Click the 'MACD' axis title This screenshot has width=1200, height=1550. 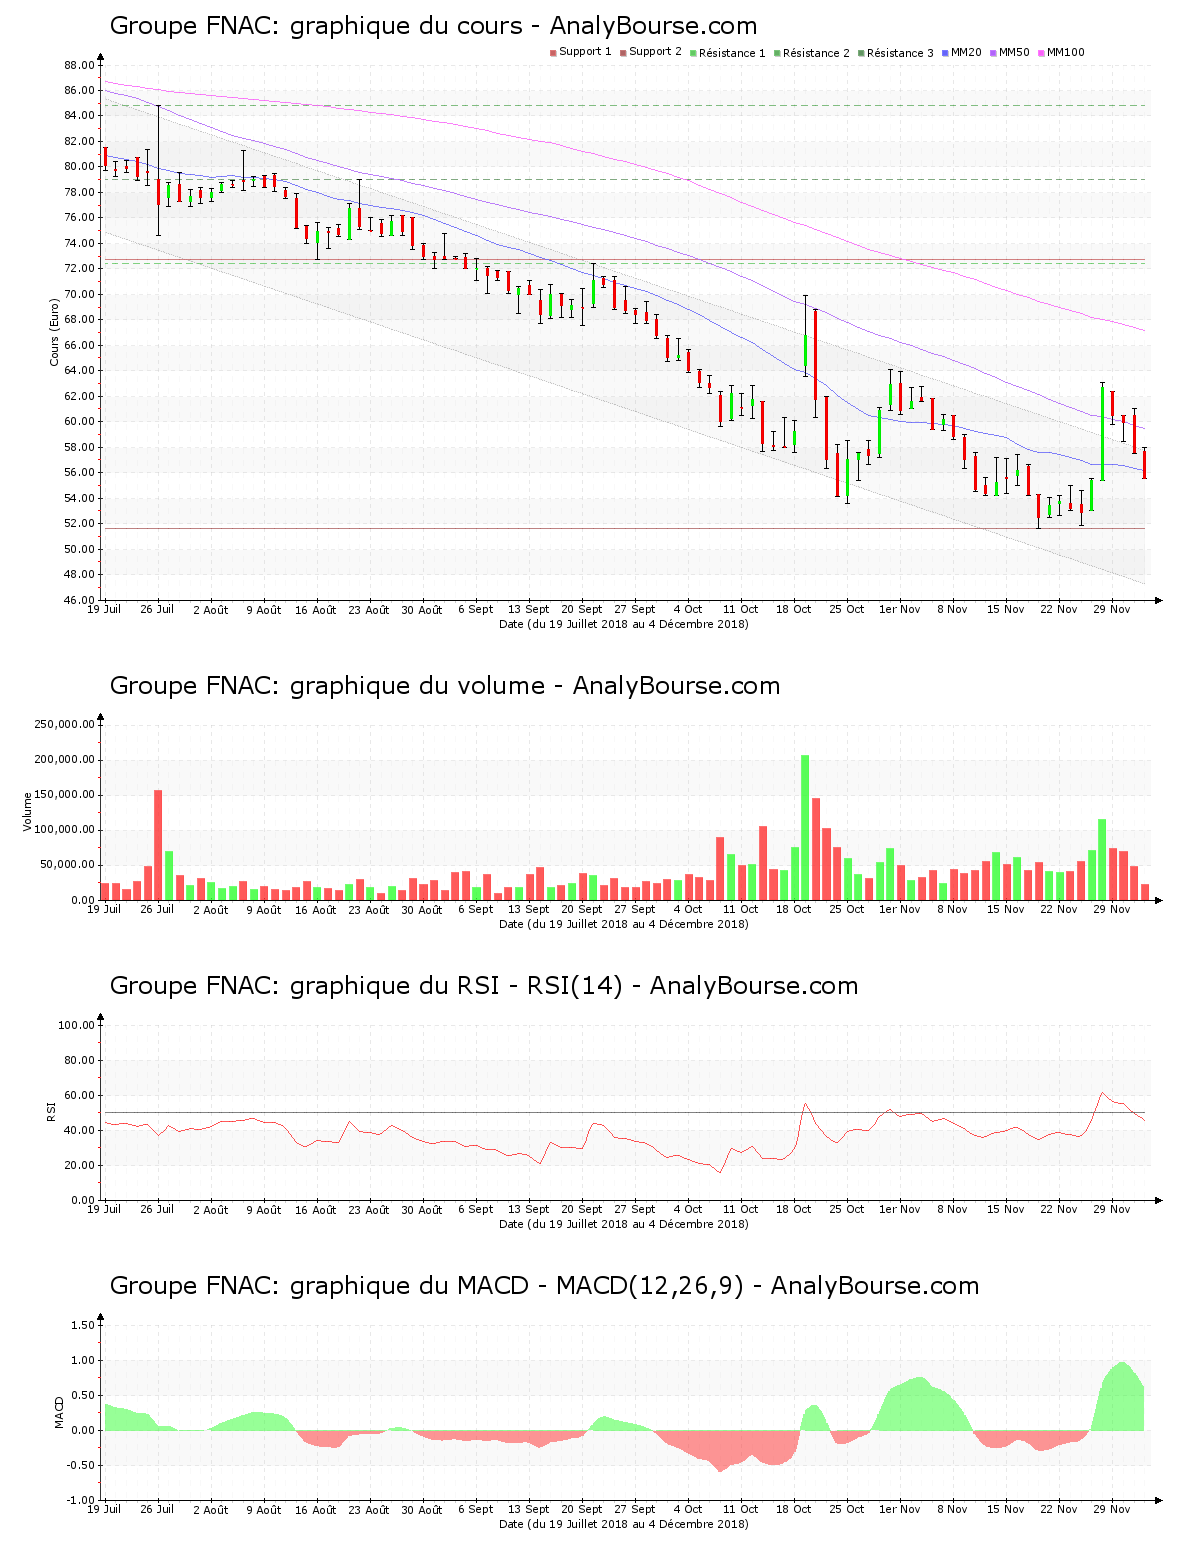click(59, 1412)
